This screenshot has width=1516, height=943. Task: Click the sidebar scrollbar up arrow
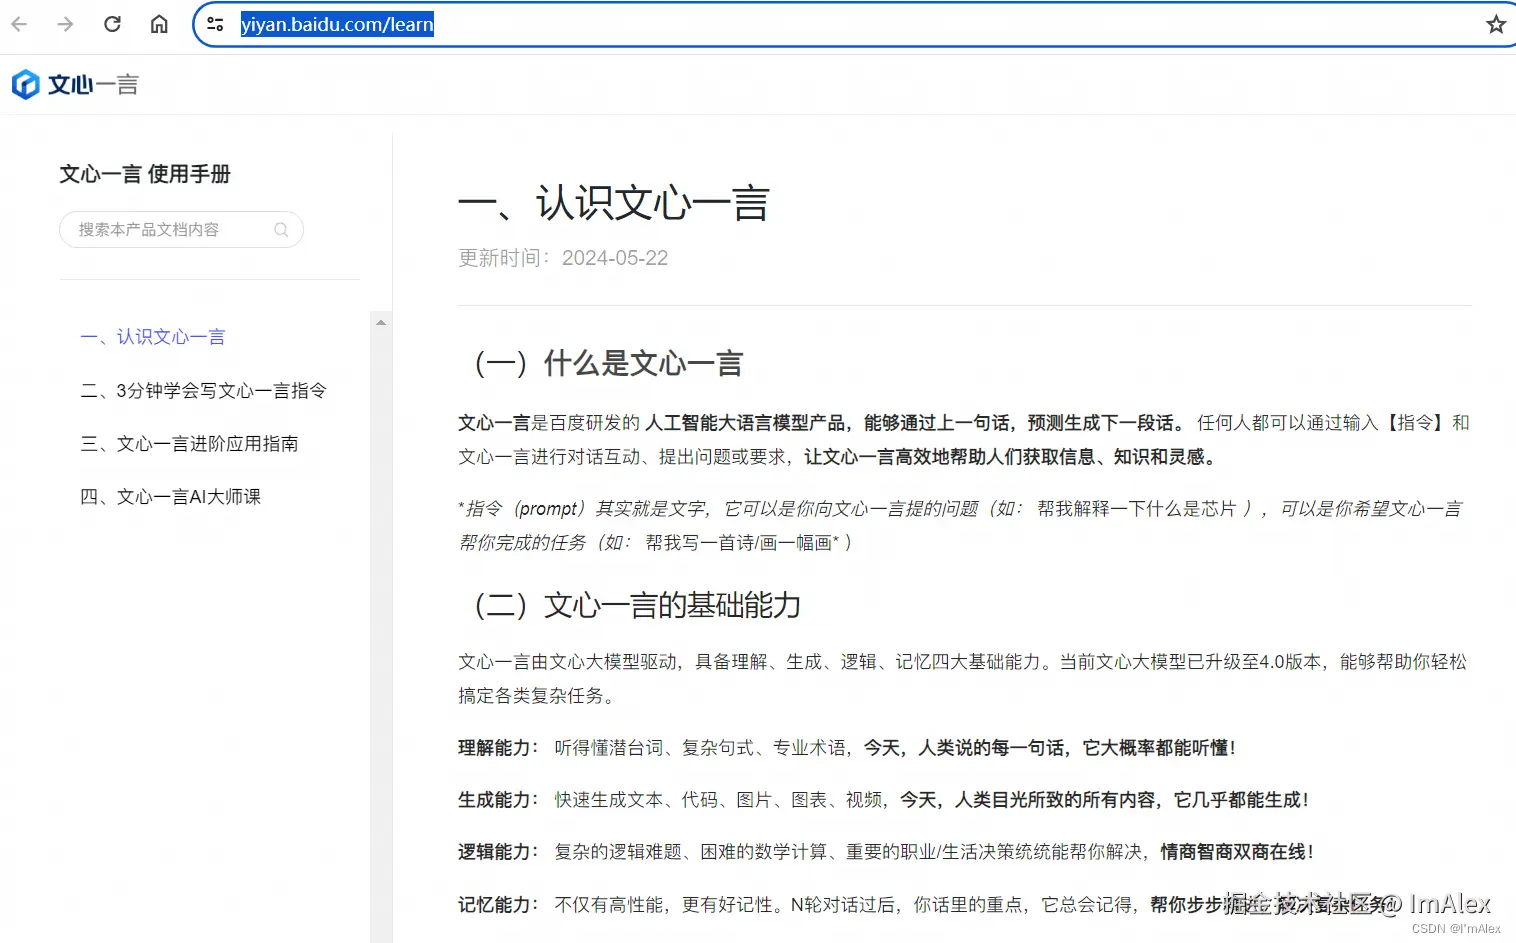381,323
